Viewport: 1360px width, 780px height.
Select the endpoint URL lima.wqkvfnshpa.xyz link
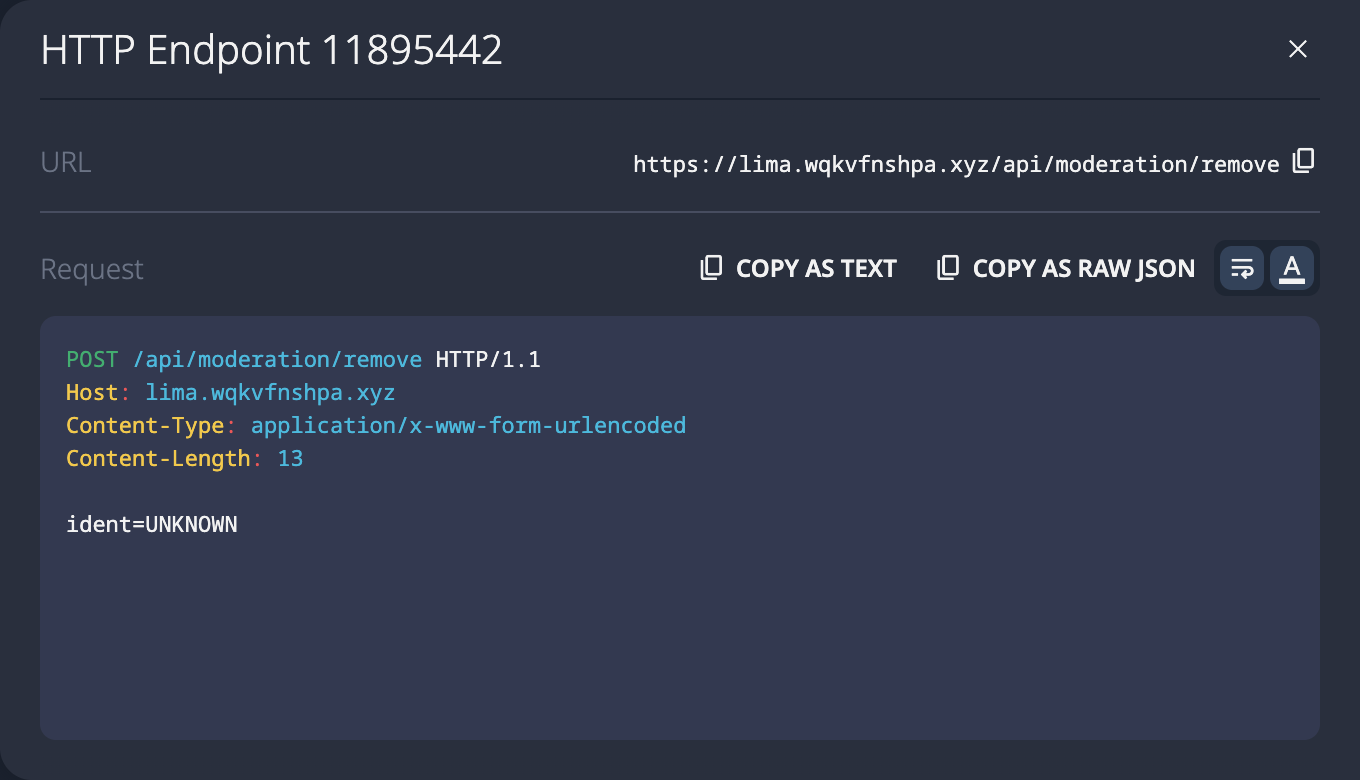click(954, 163)
